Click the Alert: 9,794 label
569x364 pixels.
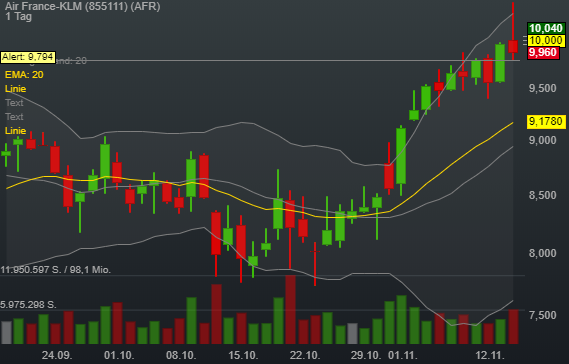tap(28, 57)
